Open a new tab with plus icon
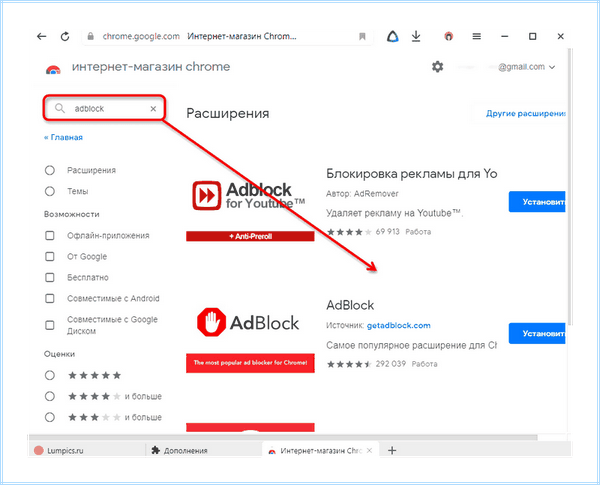The height and width of the screenshot is (485, 600). coord(392,451)
